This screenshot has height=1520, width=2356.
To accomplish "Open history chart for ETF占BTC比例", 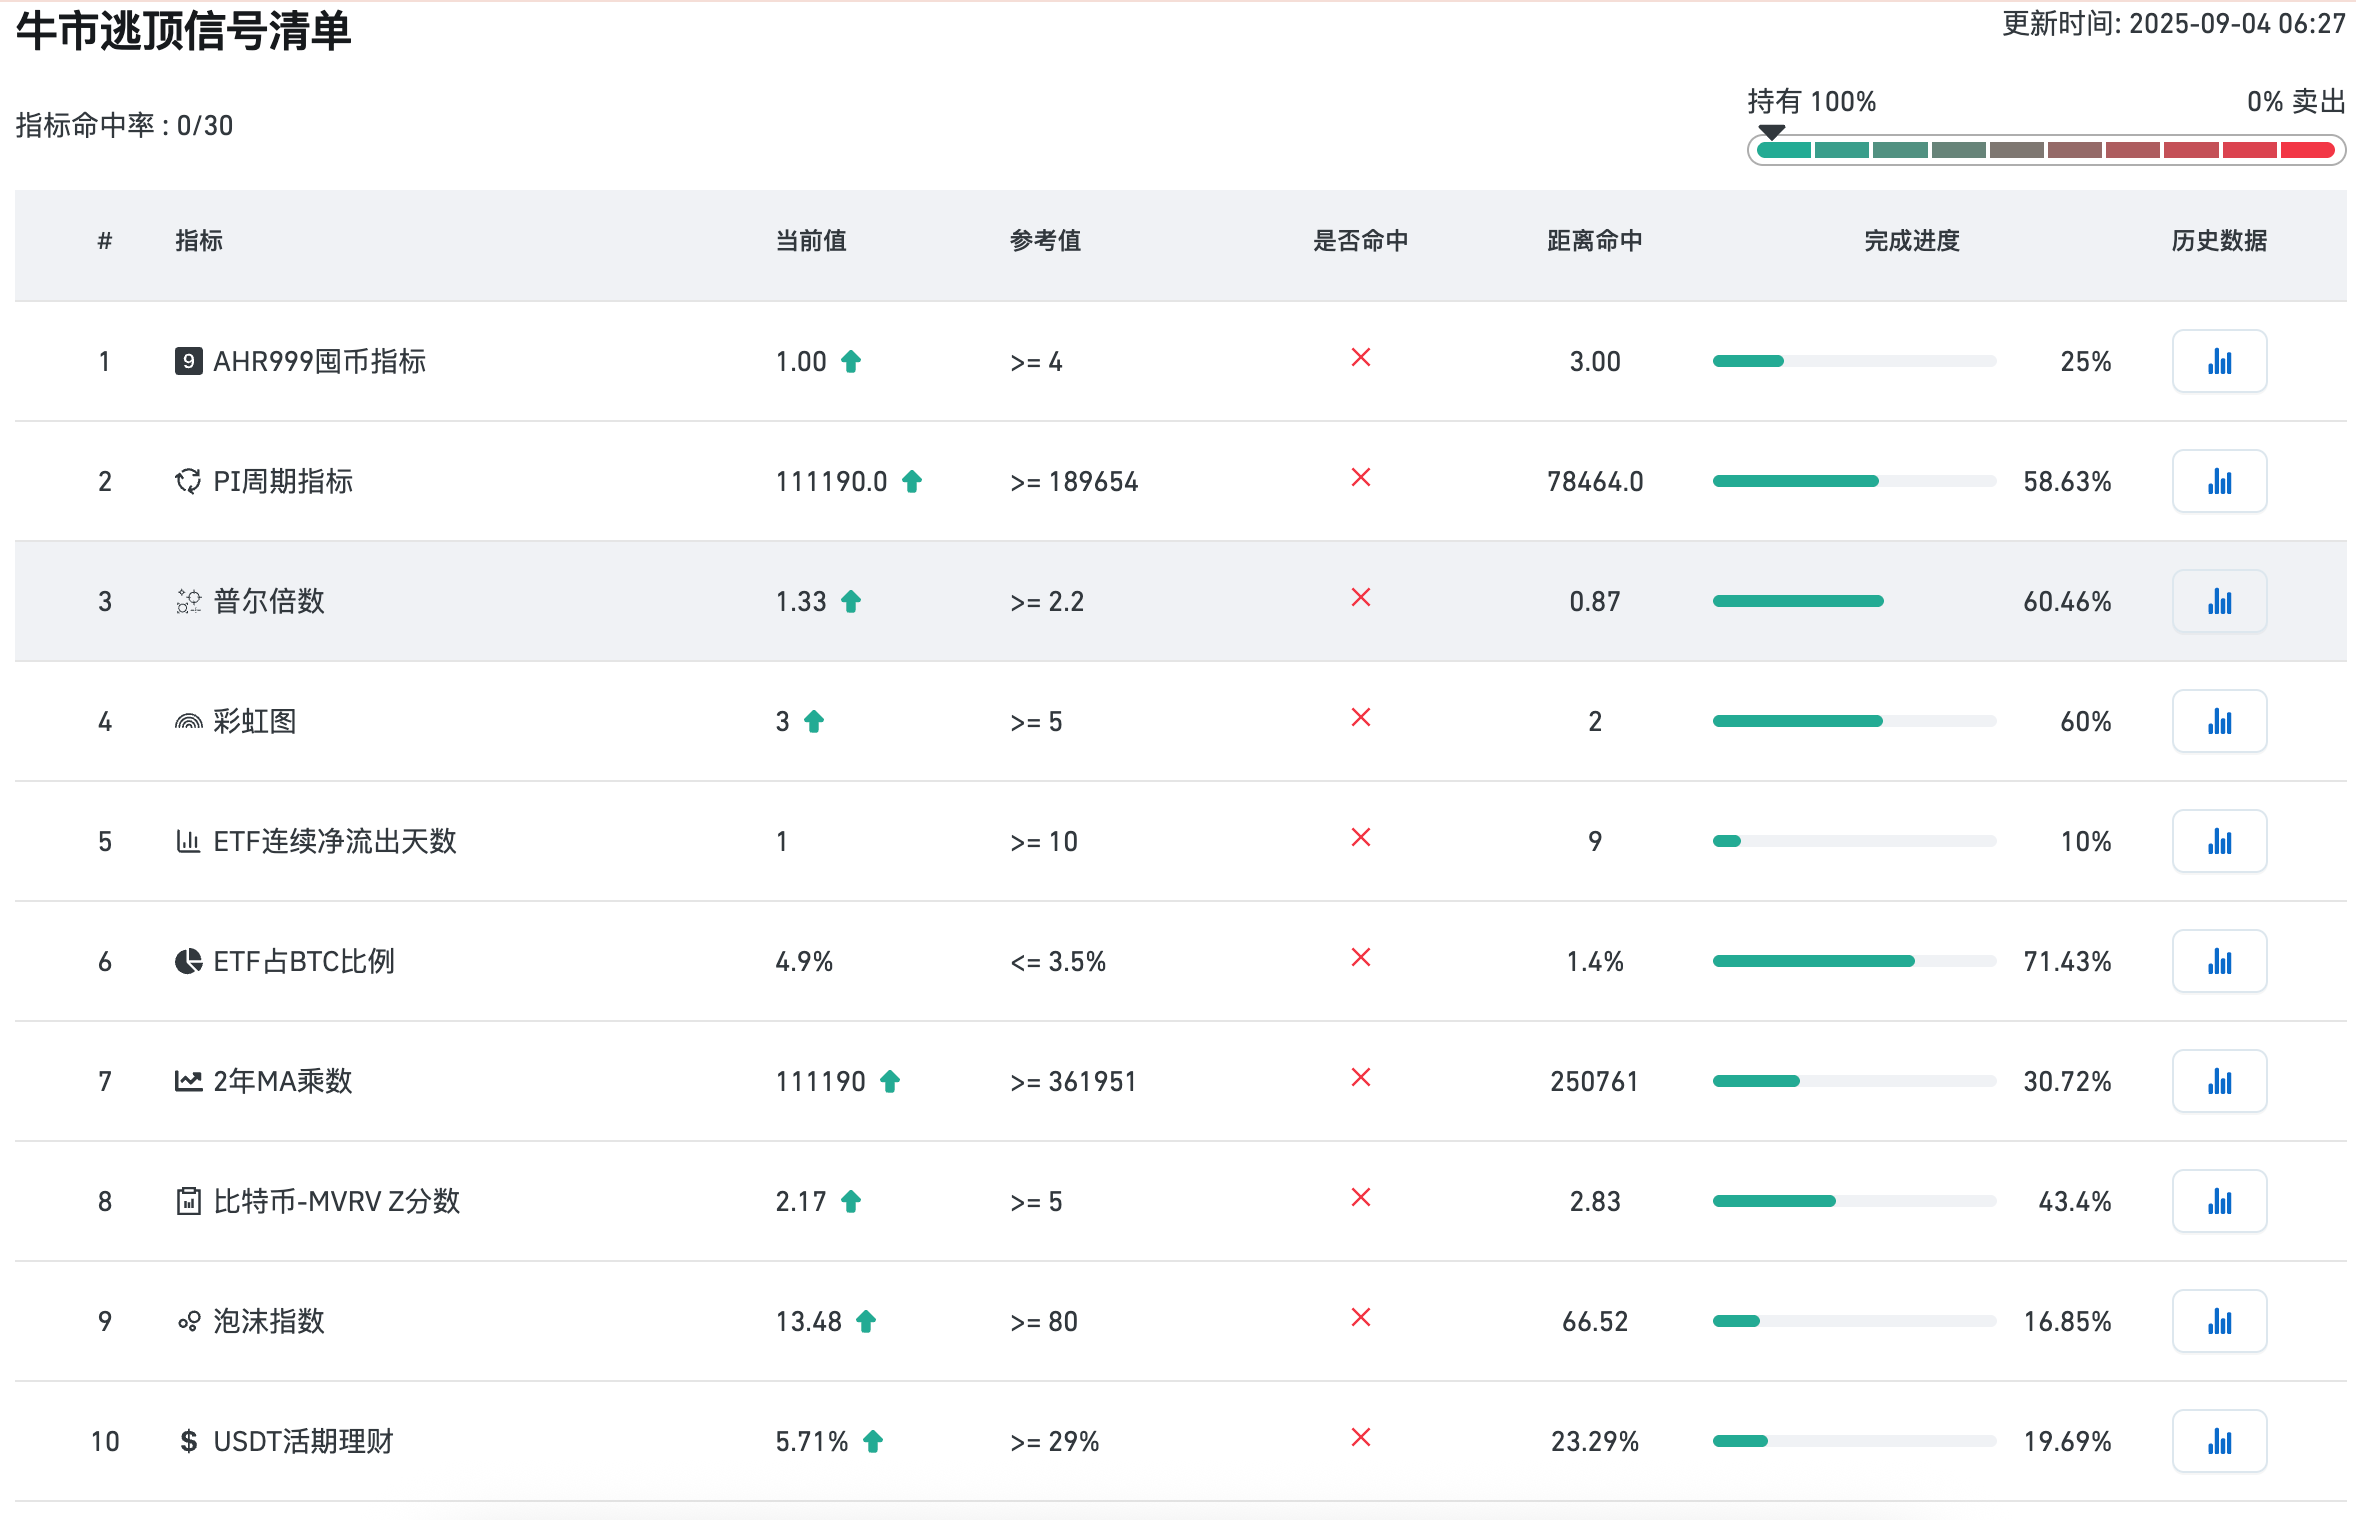I will coord(2218,961).
